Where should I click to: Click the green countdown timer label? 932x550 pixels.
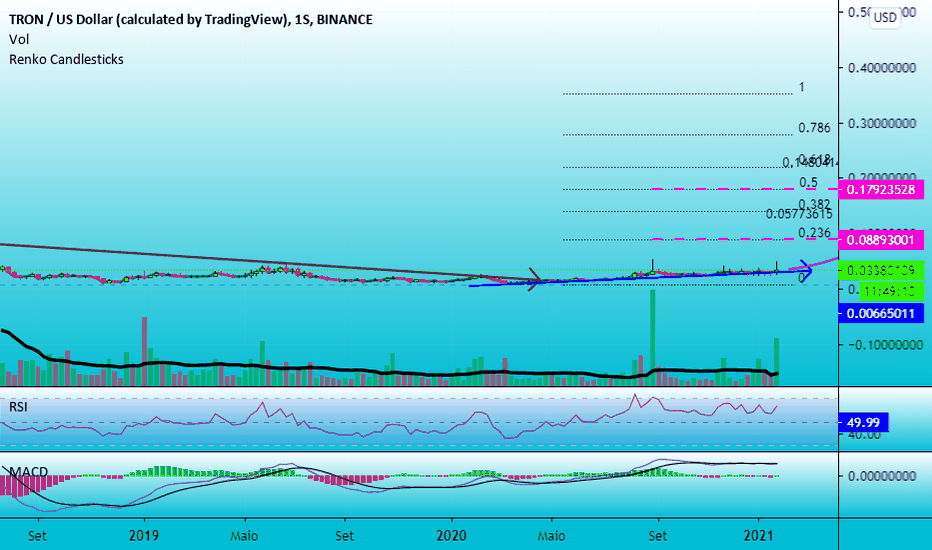click(x=890, y=291)
